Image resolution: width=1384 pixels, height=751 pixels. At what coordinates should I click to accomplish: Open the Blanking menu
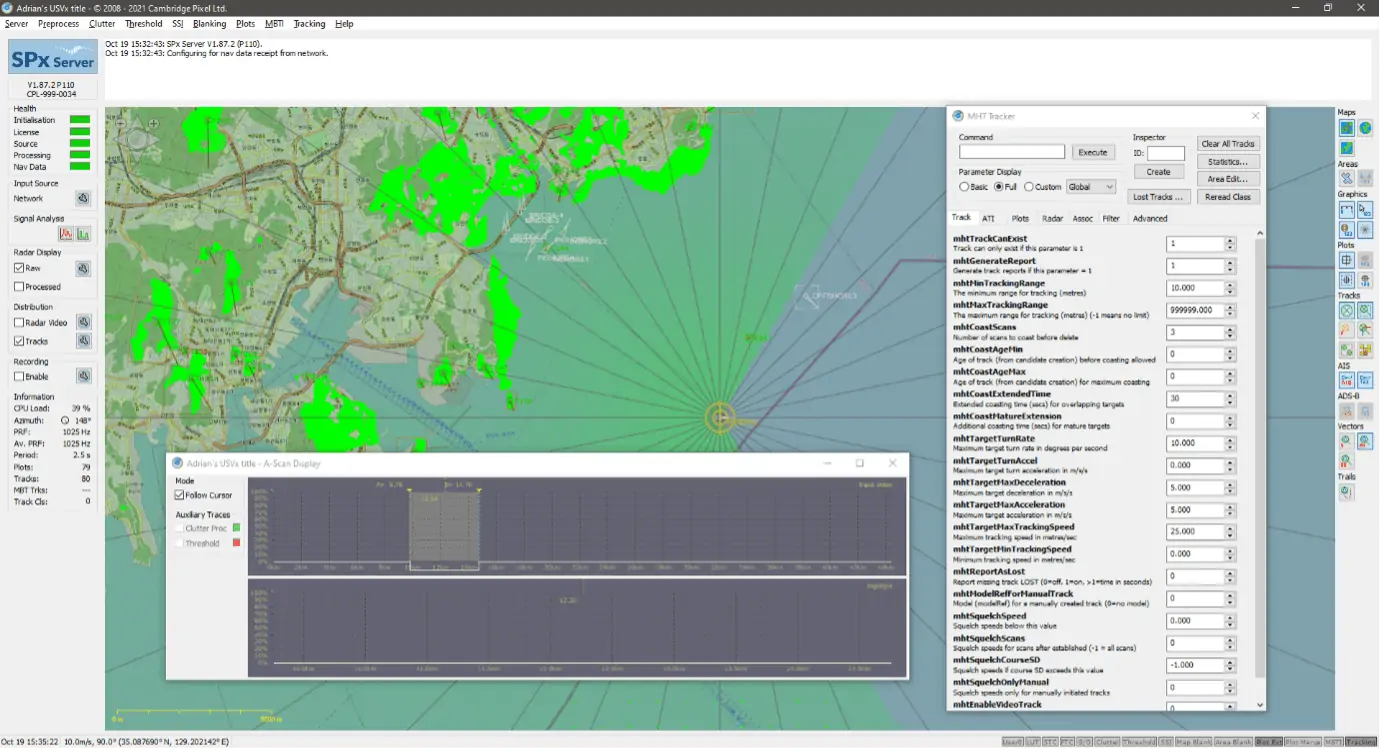point(210,24)
